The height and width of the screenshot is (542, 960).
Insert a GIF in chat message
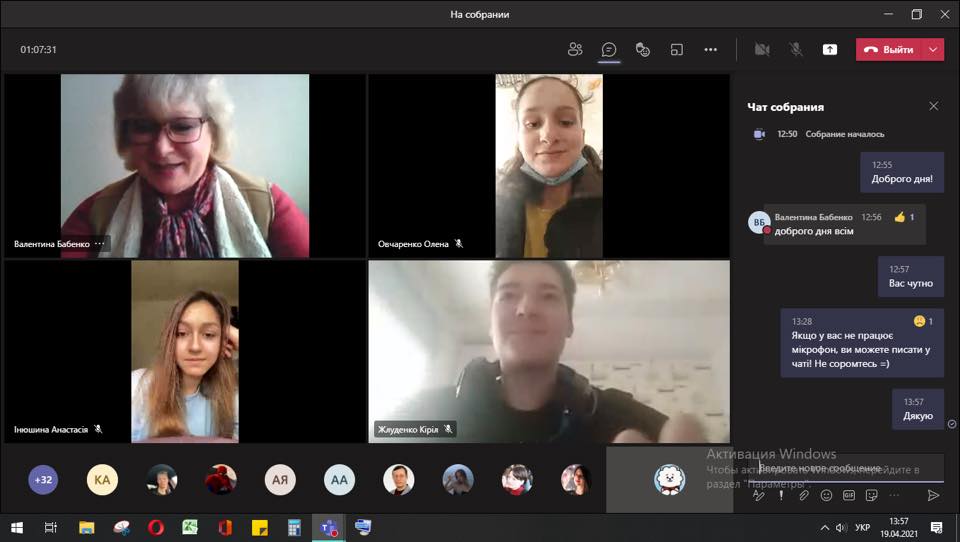click(x=849, y=495)
